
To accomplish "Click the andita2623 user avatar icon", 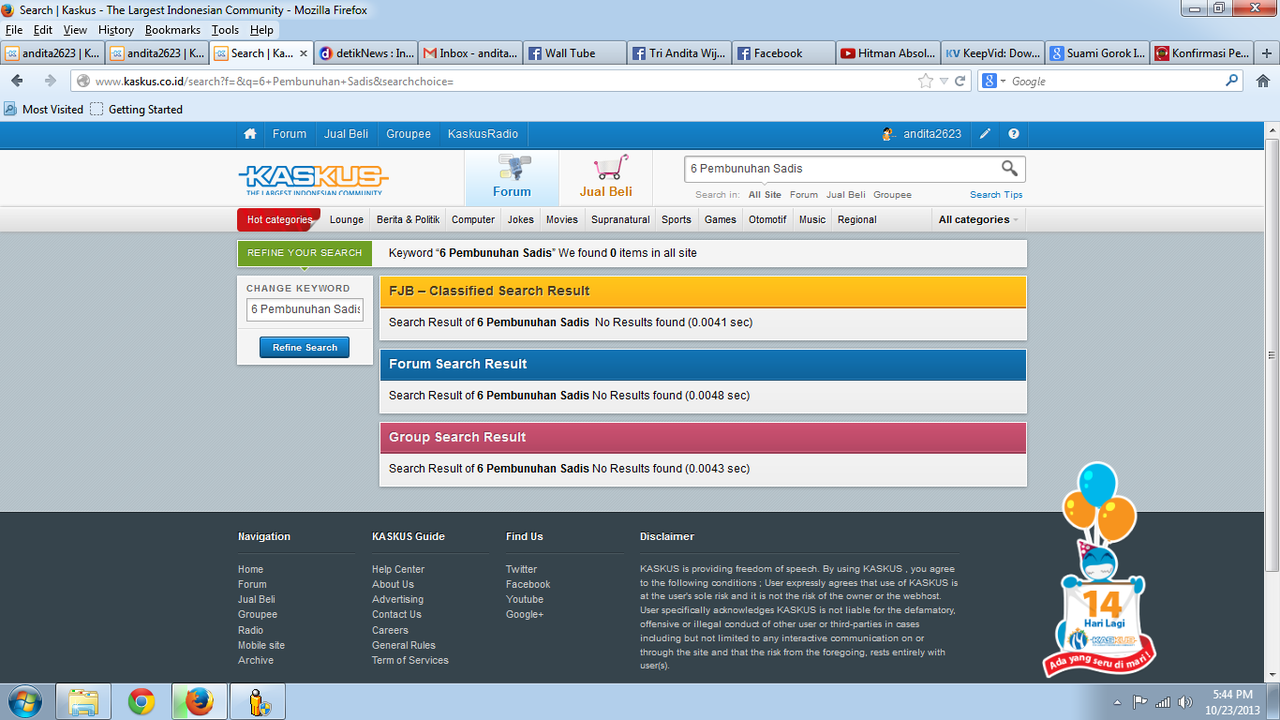I will 887,134.
